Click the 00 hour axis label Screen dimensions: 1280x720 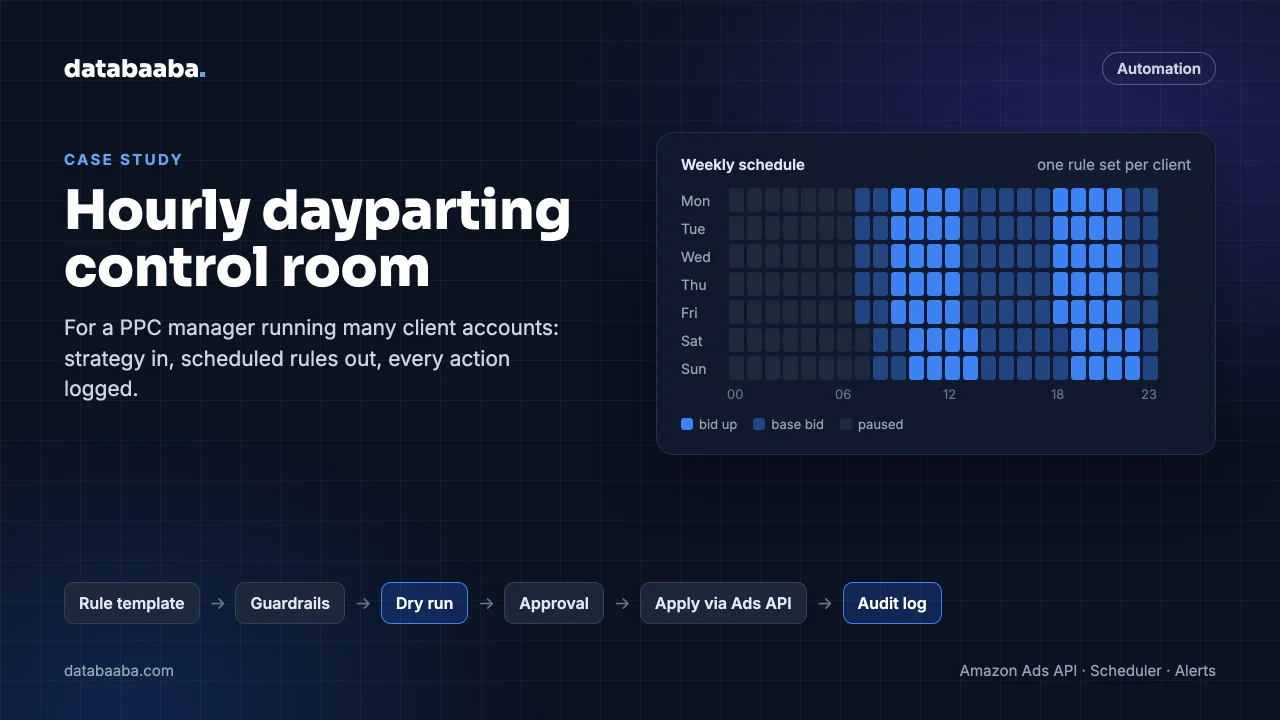click(x=736, y=394)
